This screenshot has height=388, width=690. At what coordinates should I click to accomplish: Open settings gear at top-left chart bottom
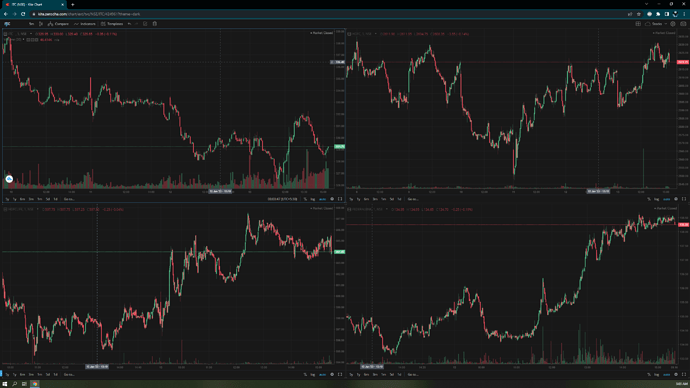click(332, 199)
